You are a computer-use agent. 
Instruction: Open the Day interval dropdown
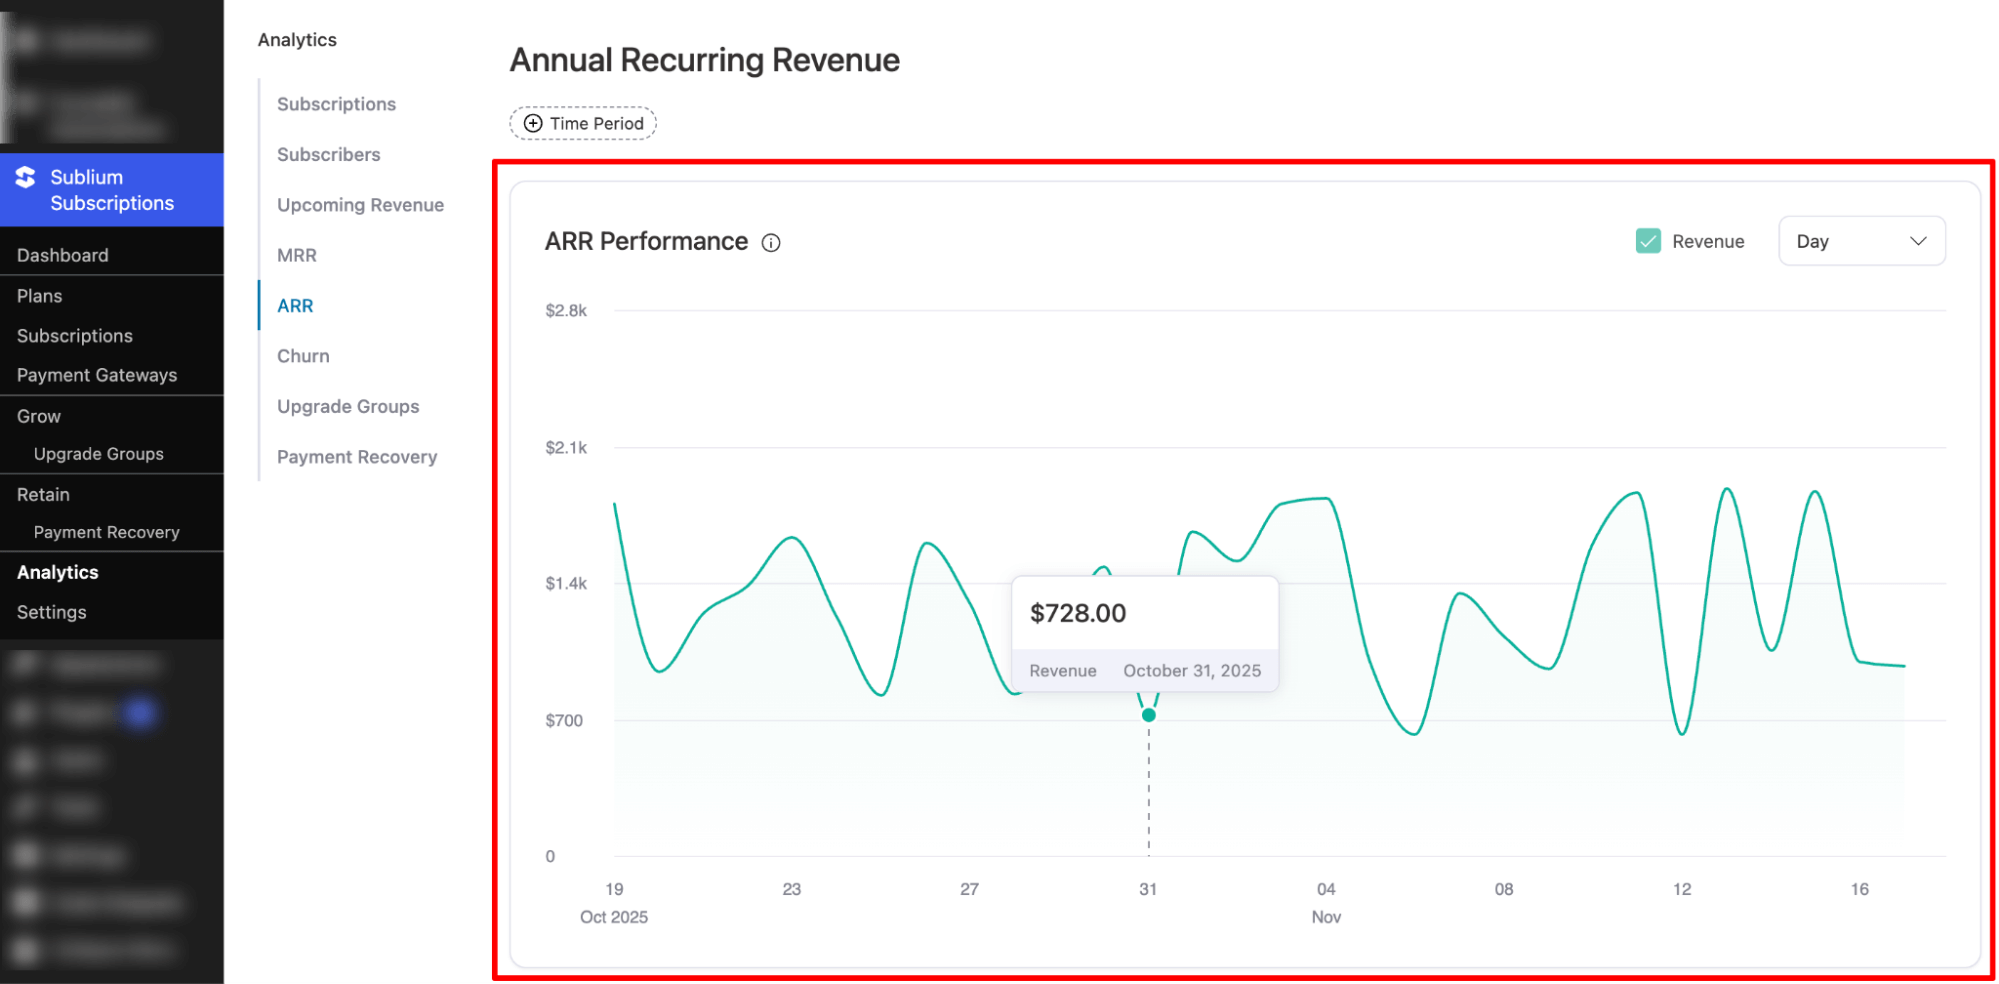click(x=1861, y=241)
